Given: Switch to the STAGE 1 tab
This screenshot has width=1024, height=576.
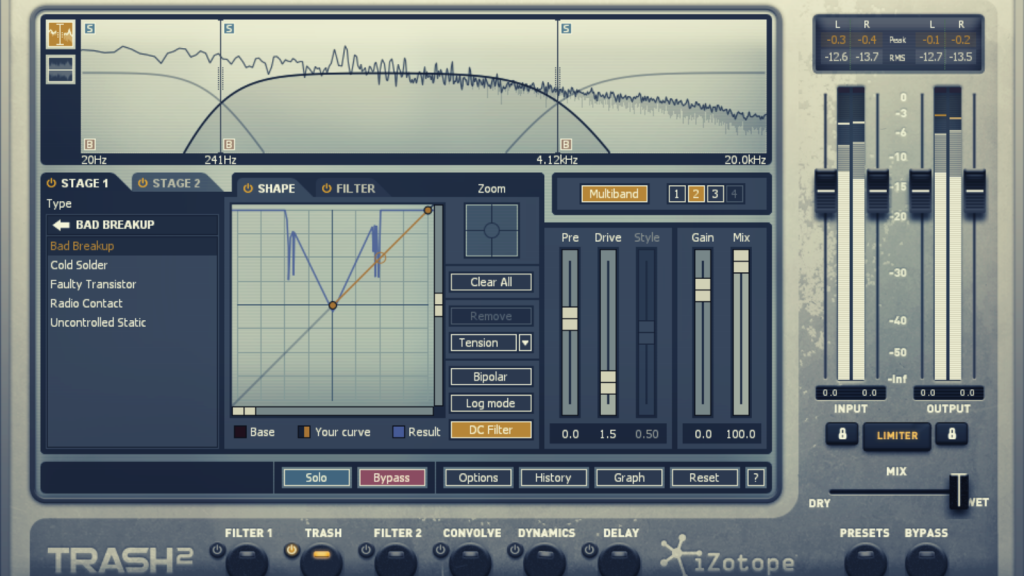Looking at the screenshot, I should click(x=84, y=184).
